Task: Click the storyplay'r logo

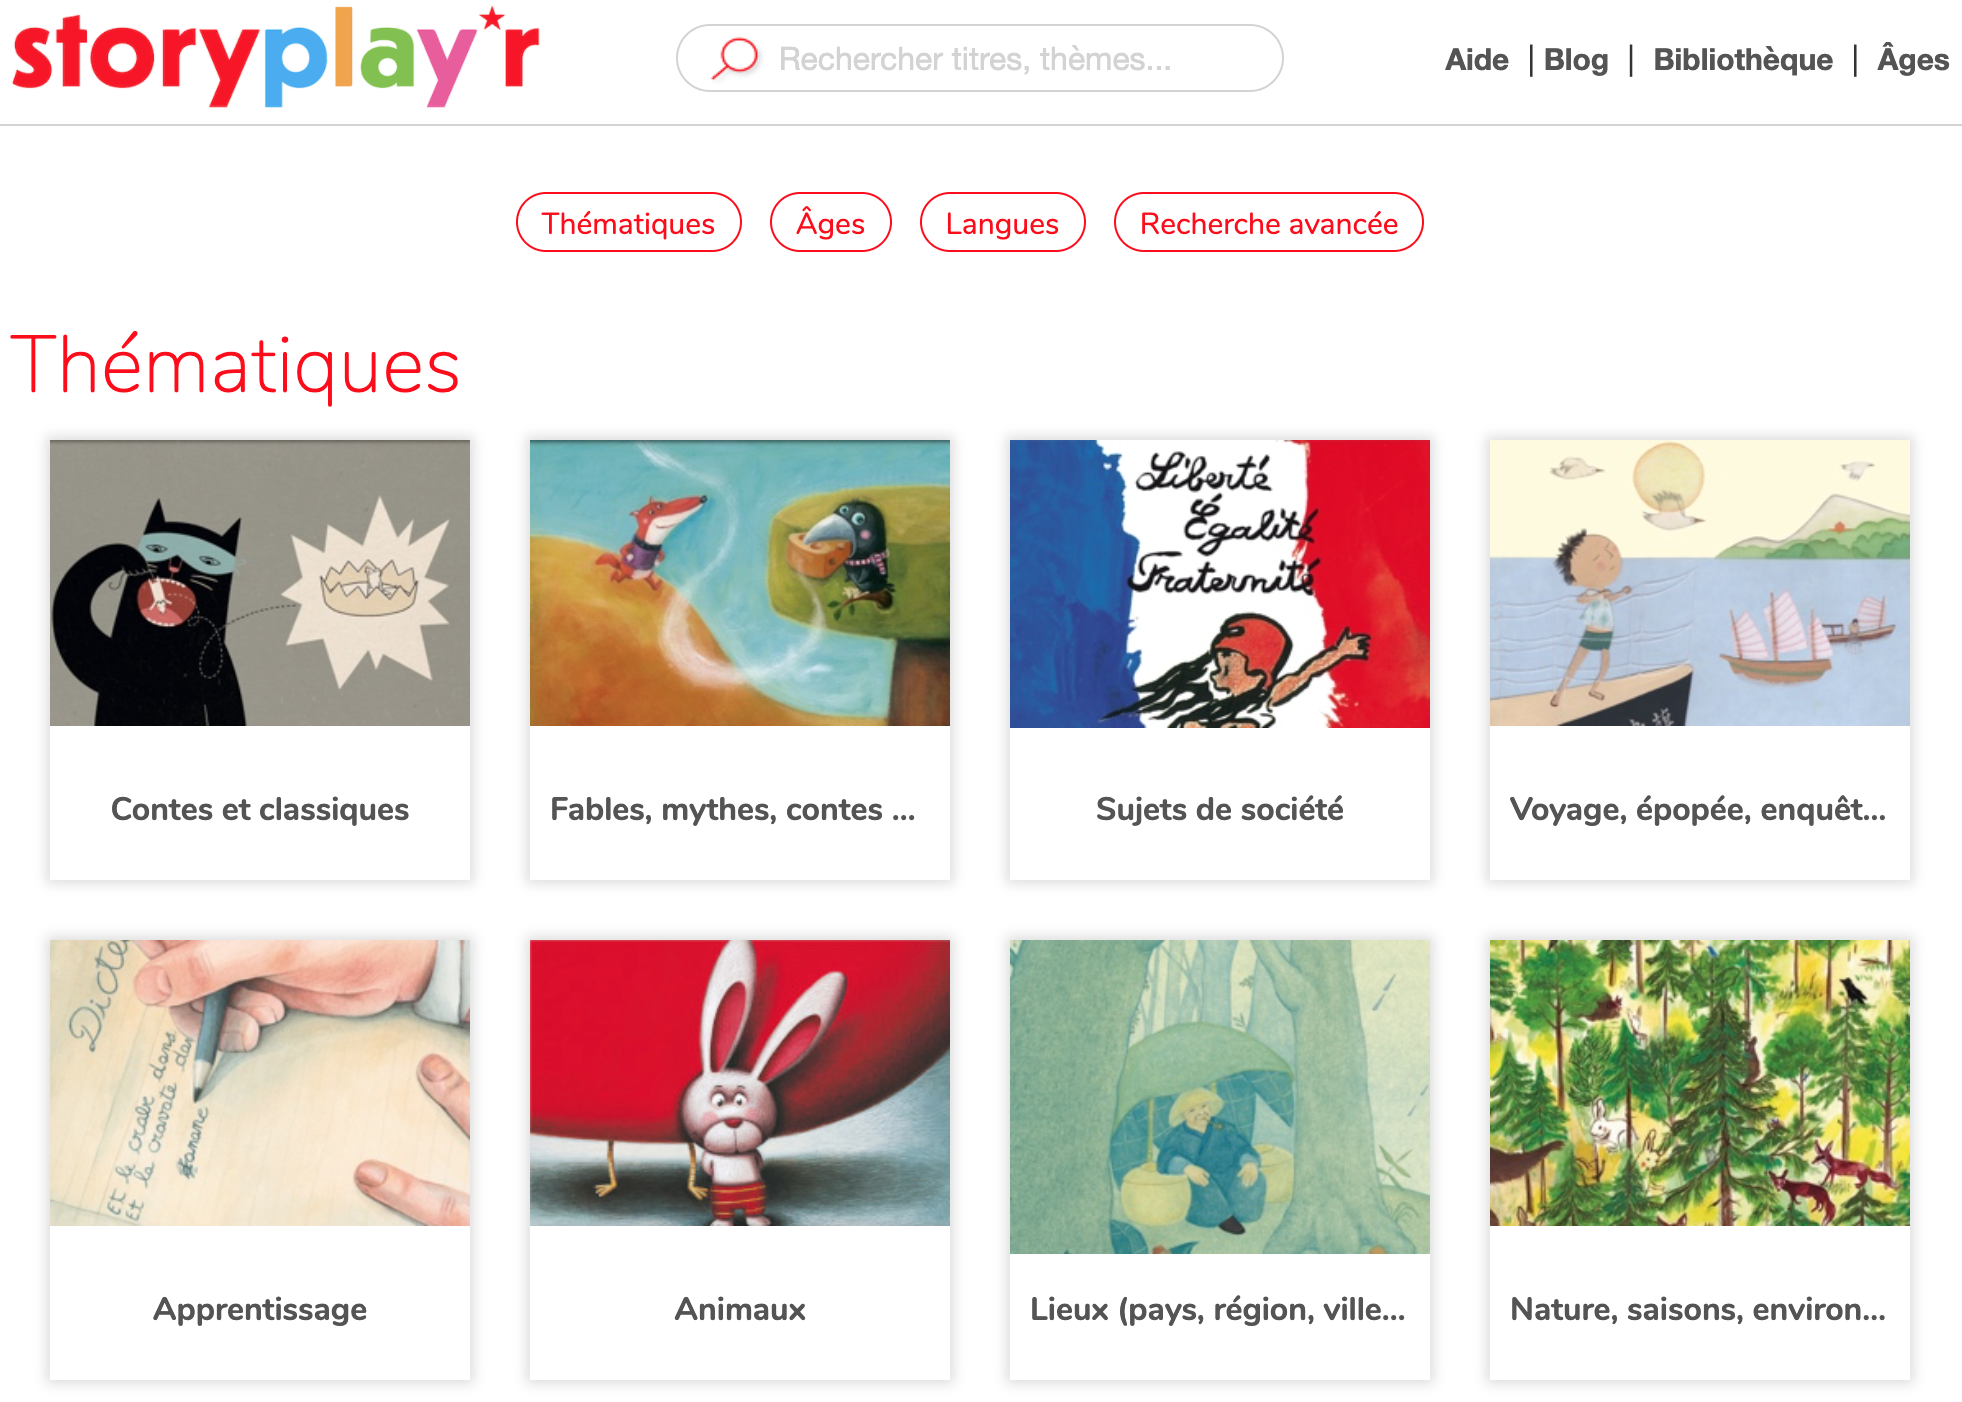Action: coord(275,56)
